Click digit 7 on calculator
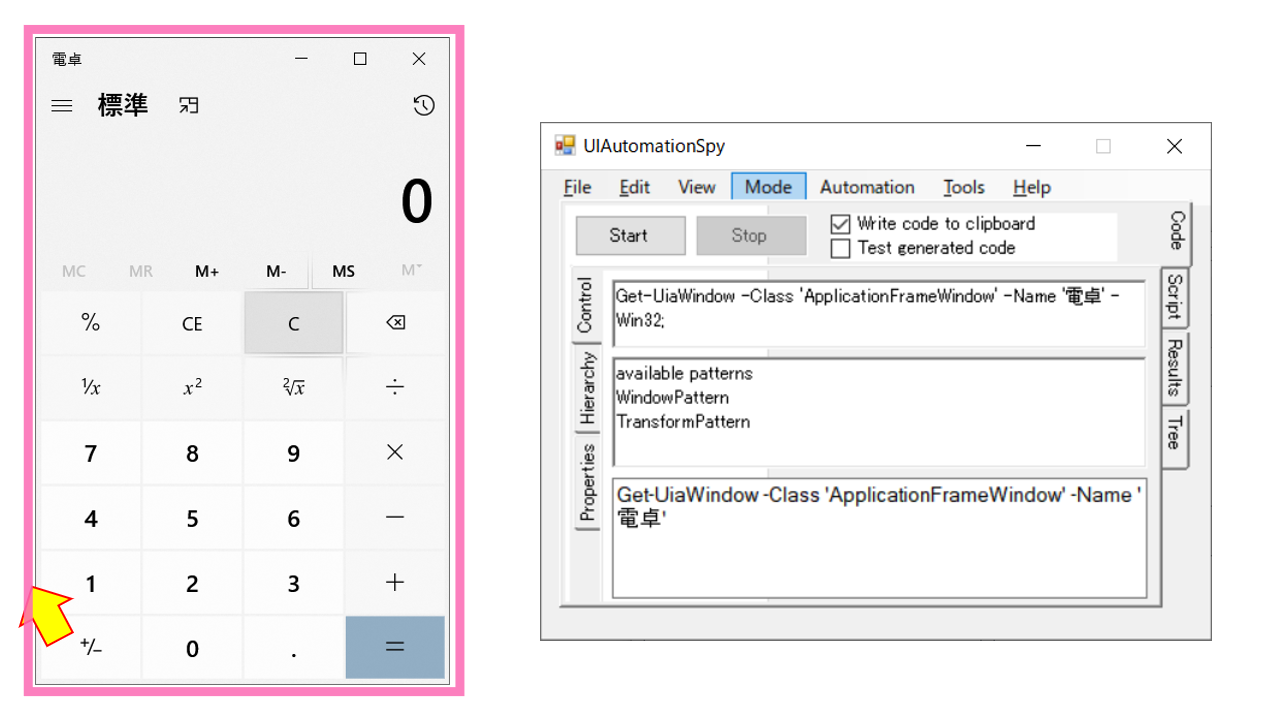Viewport: 1263px width, 725px height. point(91,453)
